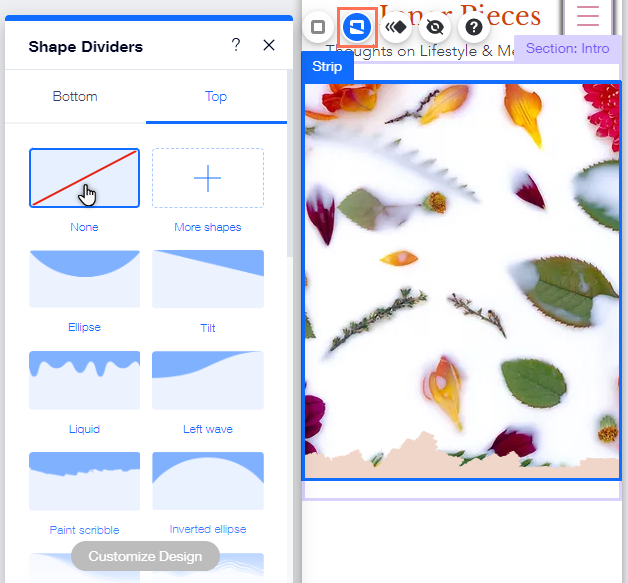Toggle strip visibility with eye icon
The image size is (628, 583).
click(436, 27)
